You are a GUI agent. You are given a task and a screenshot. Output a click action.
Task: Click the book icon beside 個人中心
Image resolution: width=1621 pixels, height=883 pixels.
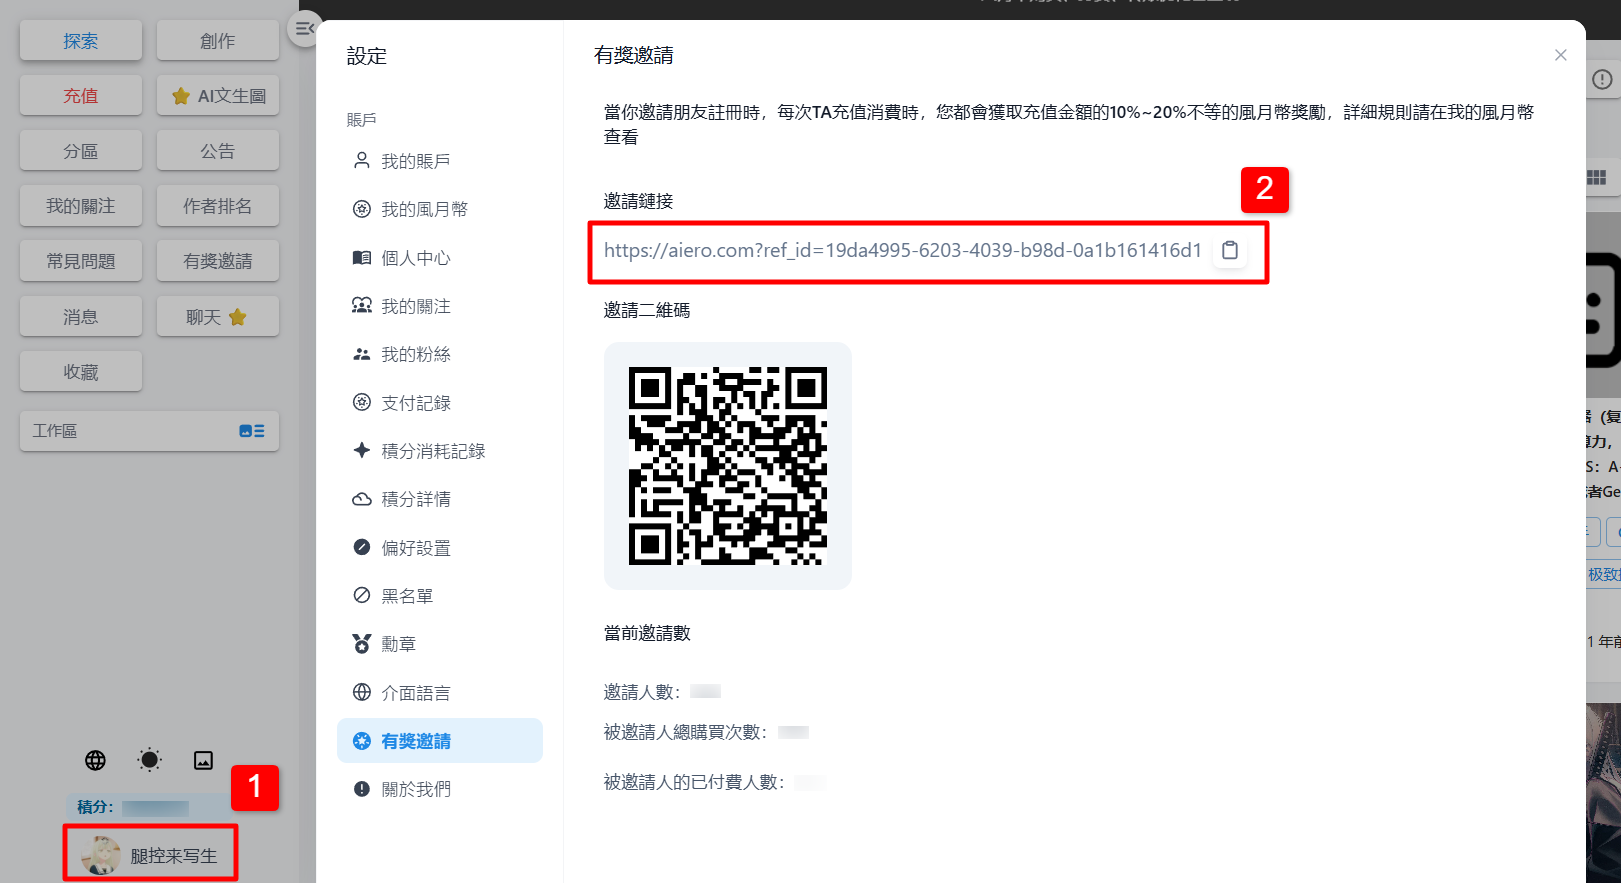pos(362,258)
